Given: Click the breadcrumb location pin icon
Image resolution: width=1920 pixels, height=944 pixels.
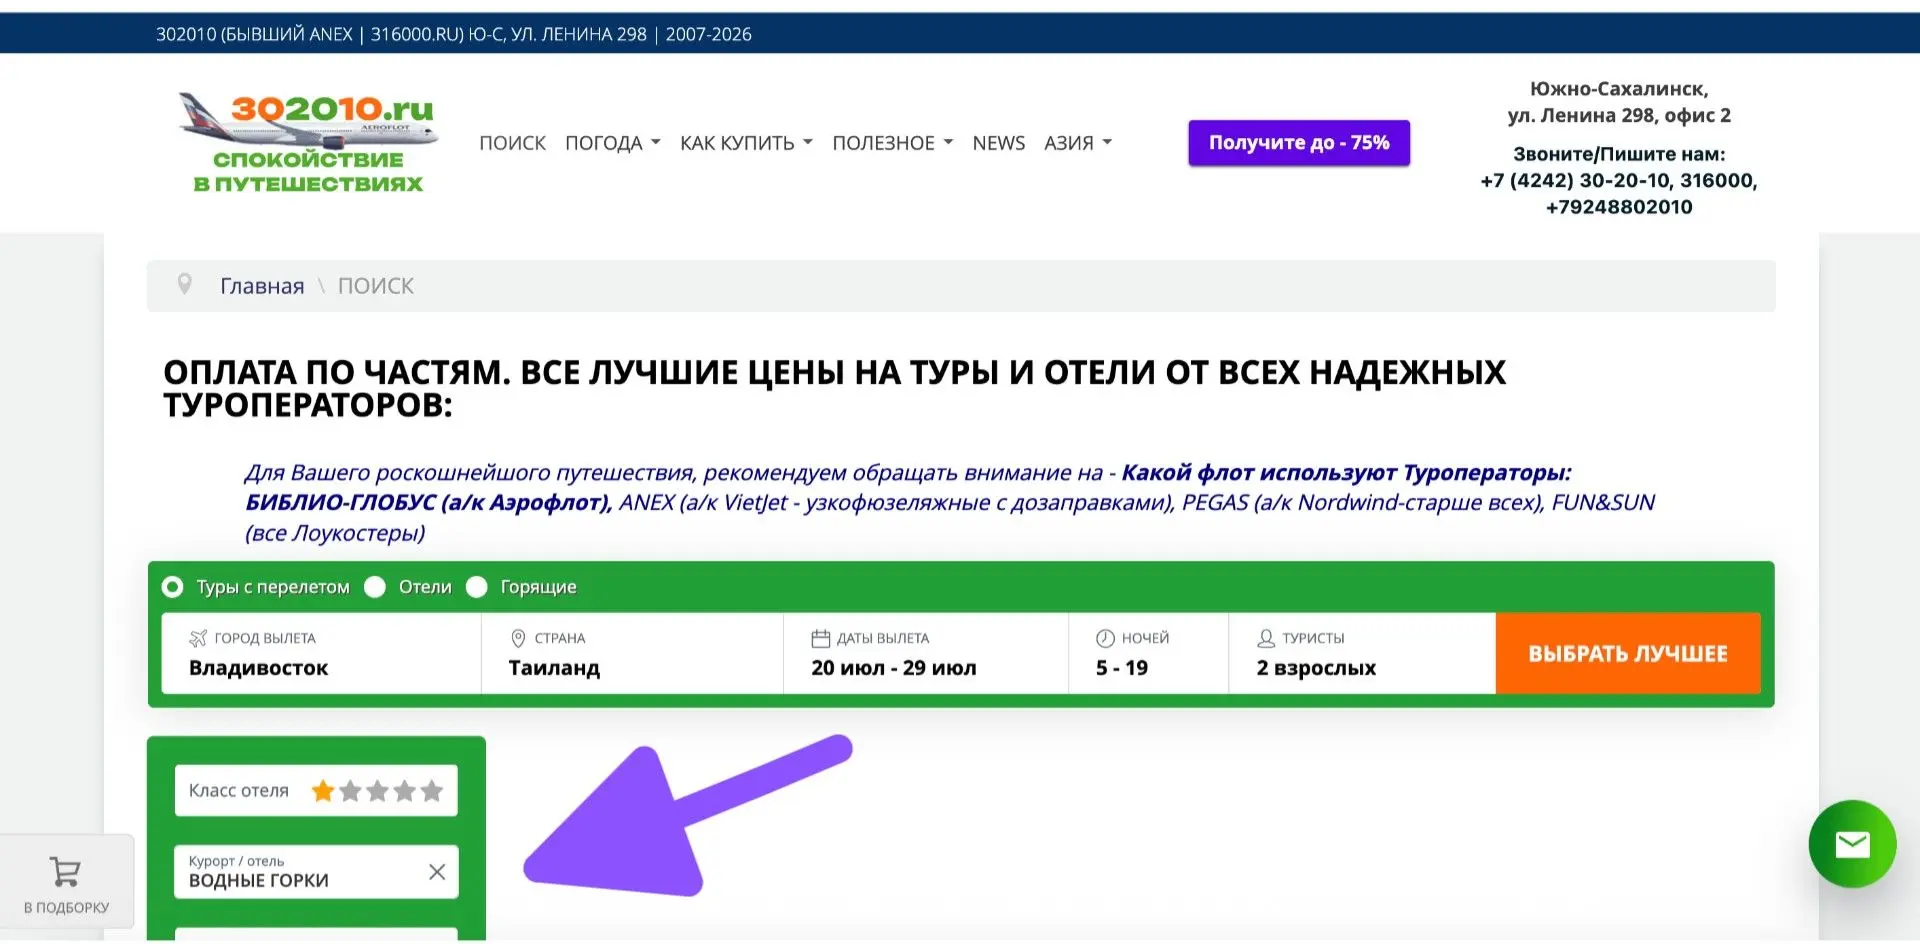Looking at the screenshot, I should click(184, 284).
